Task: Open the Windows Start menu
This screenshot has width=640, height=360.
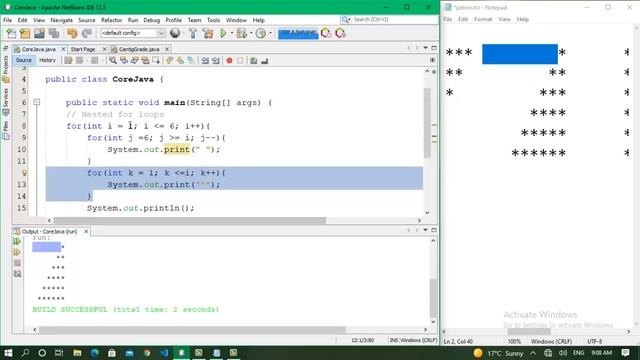Action: pyautogui.click(x=8, y=353)
